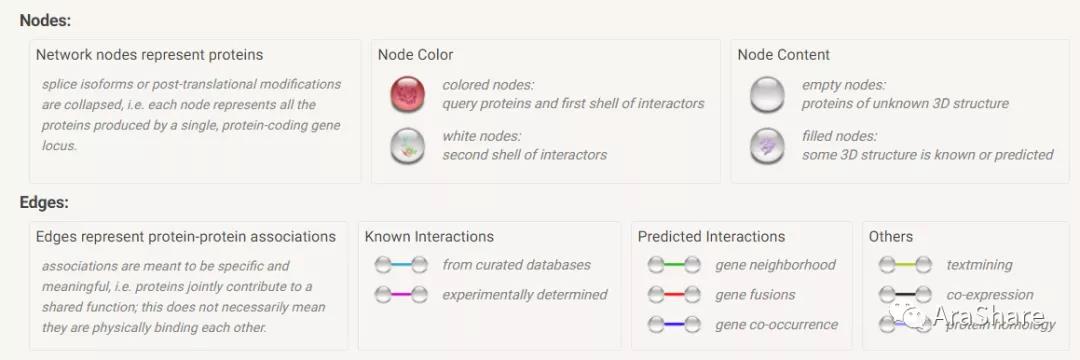Click the empty node sphere icon
This screenshot has width=1080, height=360.
(x=767, y=94)
